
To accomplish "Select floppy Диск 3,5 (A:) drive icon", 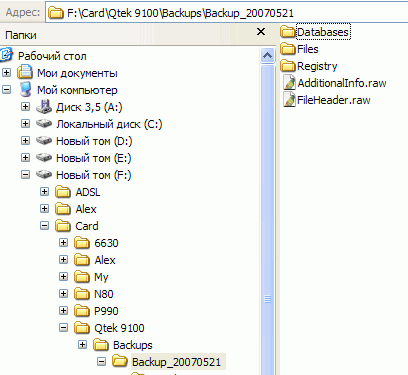I will (44, 107).
